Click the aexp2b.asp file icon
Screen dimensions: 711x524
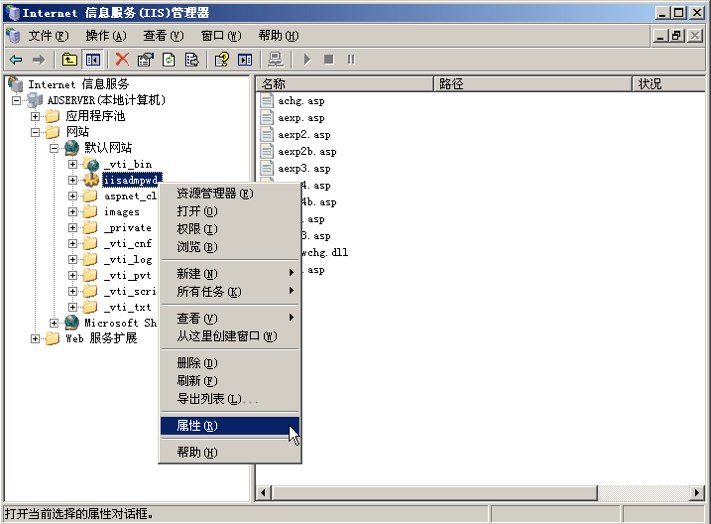267,151
